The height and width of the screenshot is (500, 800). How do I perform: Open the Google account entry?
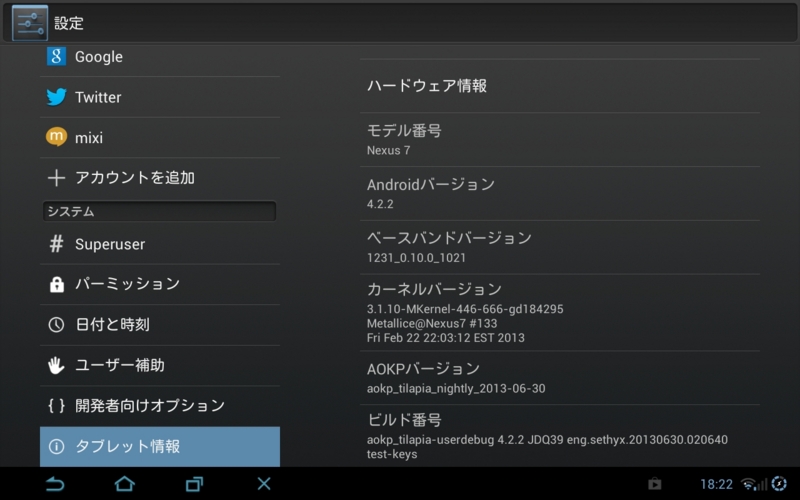pos(160,60)
